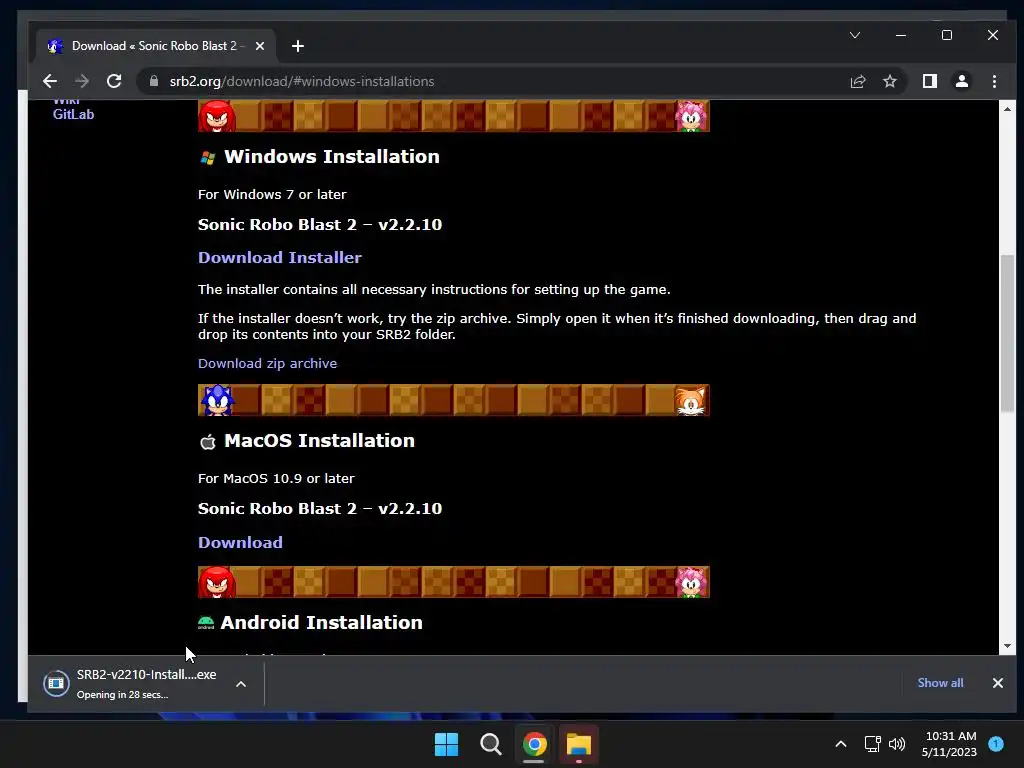Open the Chrome profile menu

click(962, 81)
